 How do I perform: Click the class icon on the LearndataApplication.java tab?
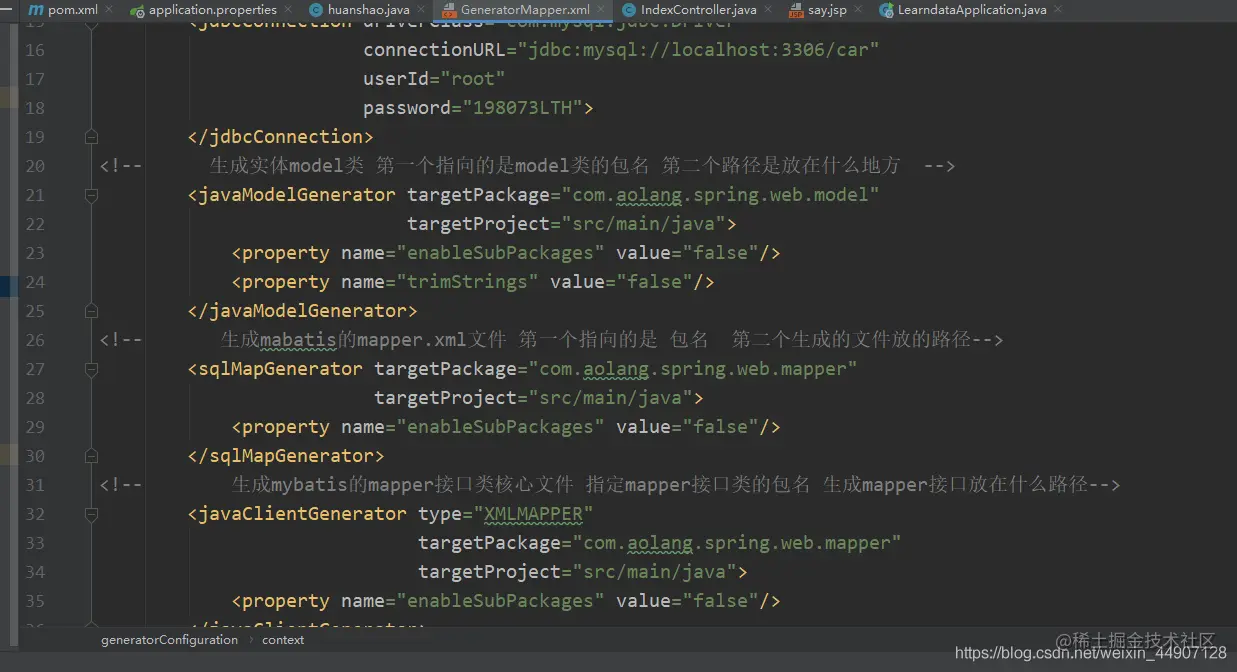click(x=886, y=10)
